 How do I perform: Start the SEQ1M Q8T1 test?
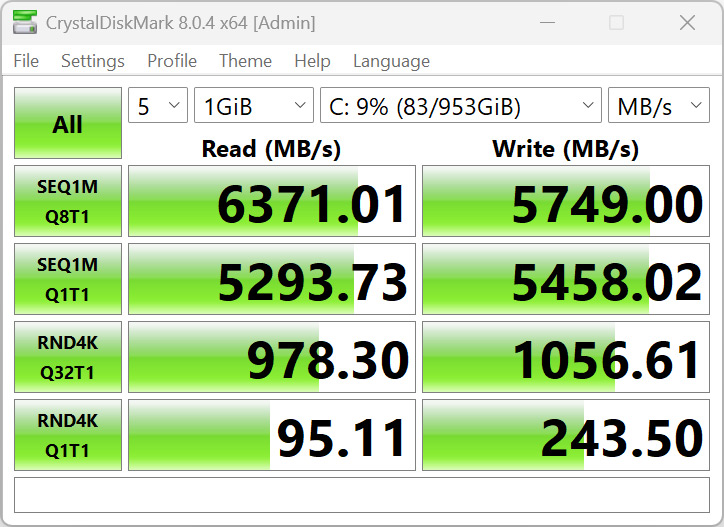[x=68, y=201]
